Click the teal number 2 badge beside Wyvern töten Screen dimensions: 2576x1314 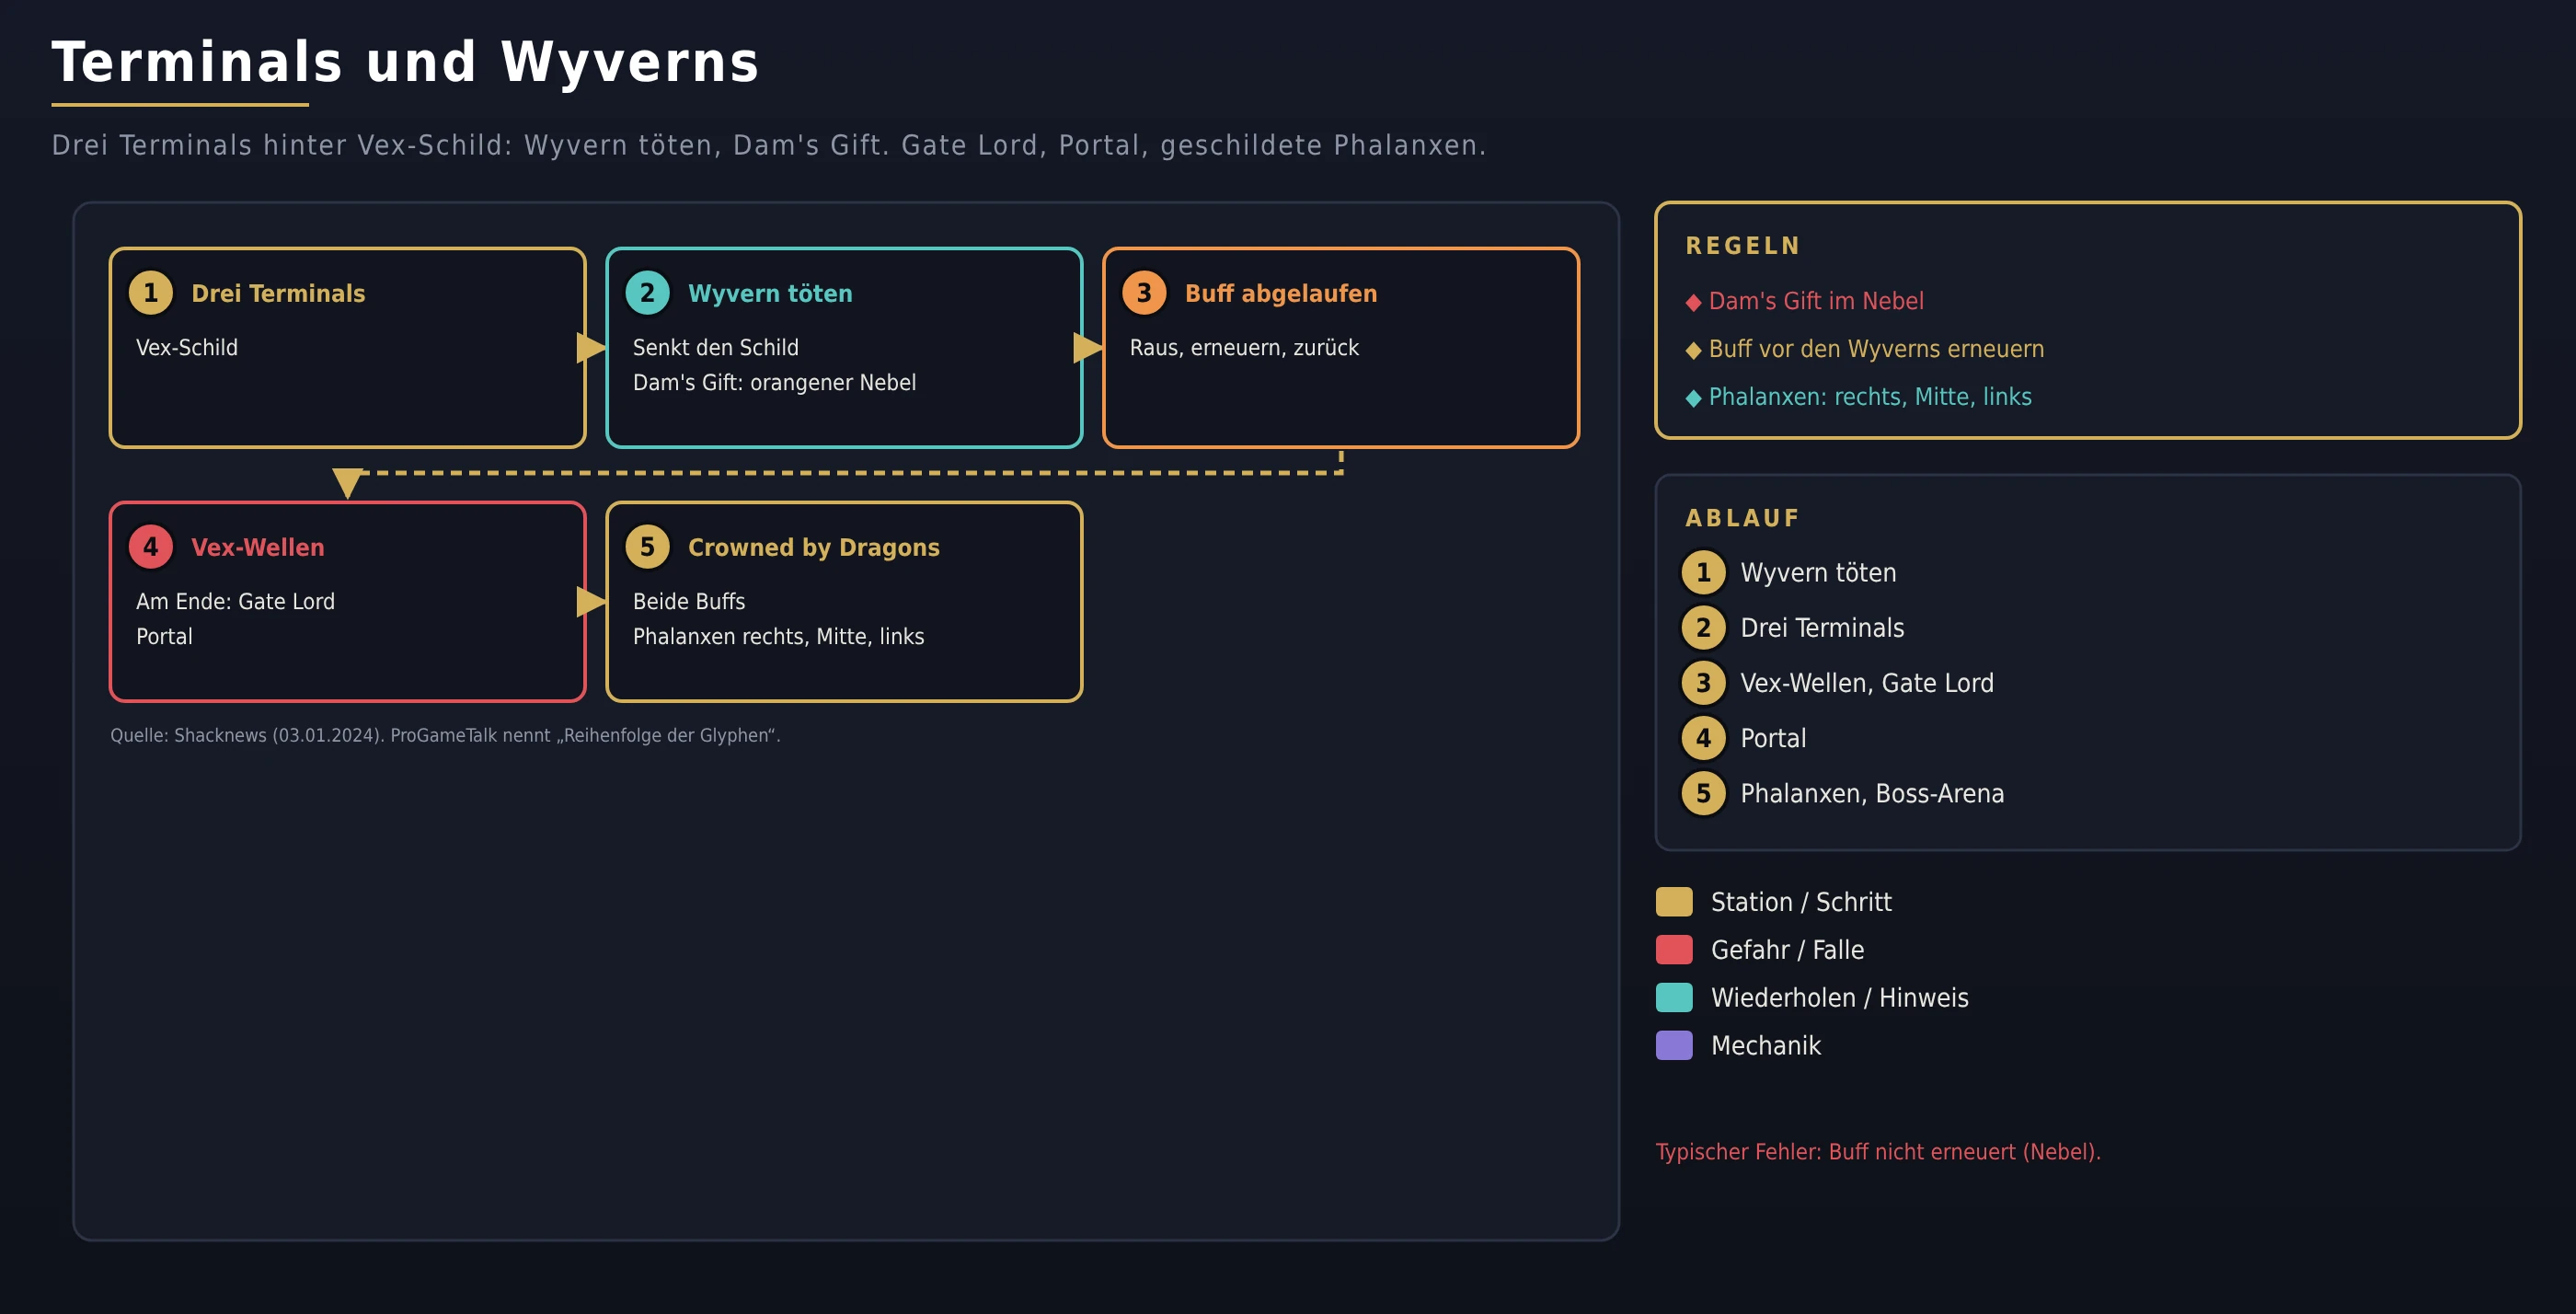(647, 293)
